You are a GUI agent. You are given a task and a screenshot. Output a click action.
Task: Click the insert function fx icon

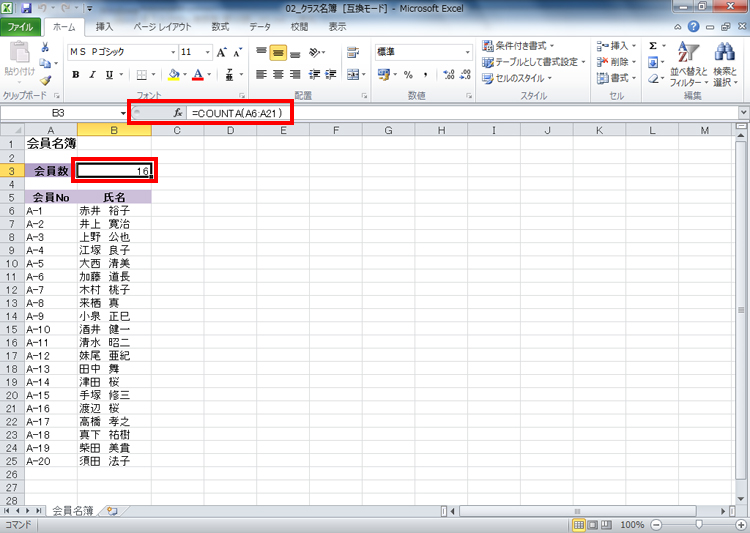[177, 113]
